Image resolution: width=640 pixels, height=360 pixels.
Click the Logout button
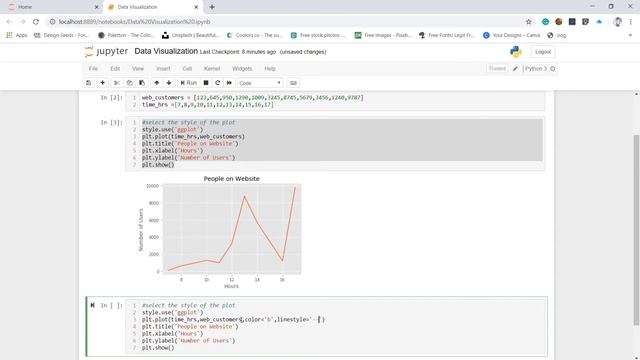click(543, 52)
